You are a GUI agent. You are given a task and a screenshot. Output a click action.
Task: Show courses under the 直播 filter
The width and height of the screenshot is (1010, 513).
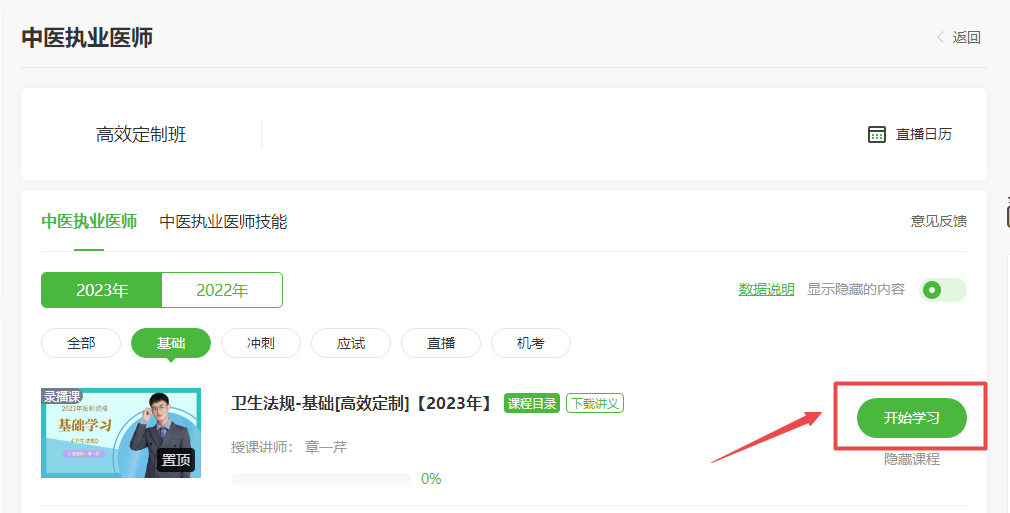pyautogui.click(x=441, y=343)
